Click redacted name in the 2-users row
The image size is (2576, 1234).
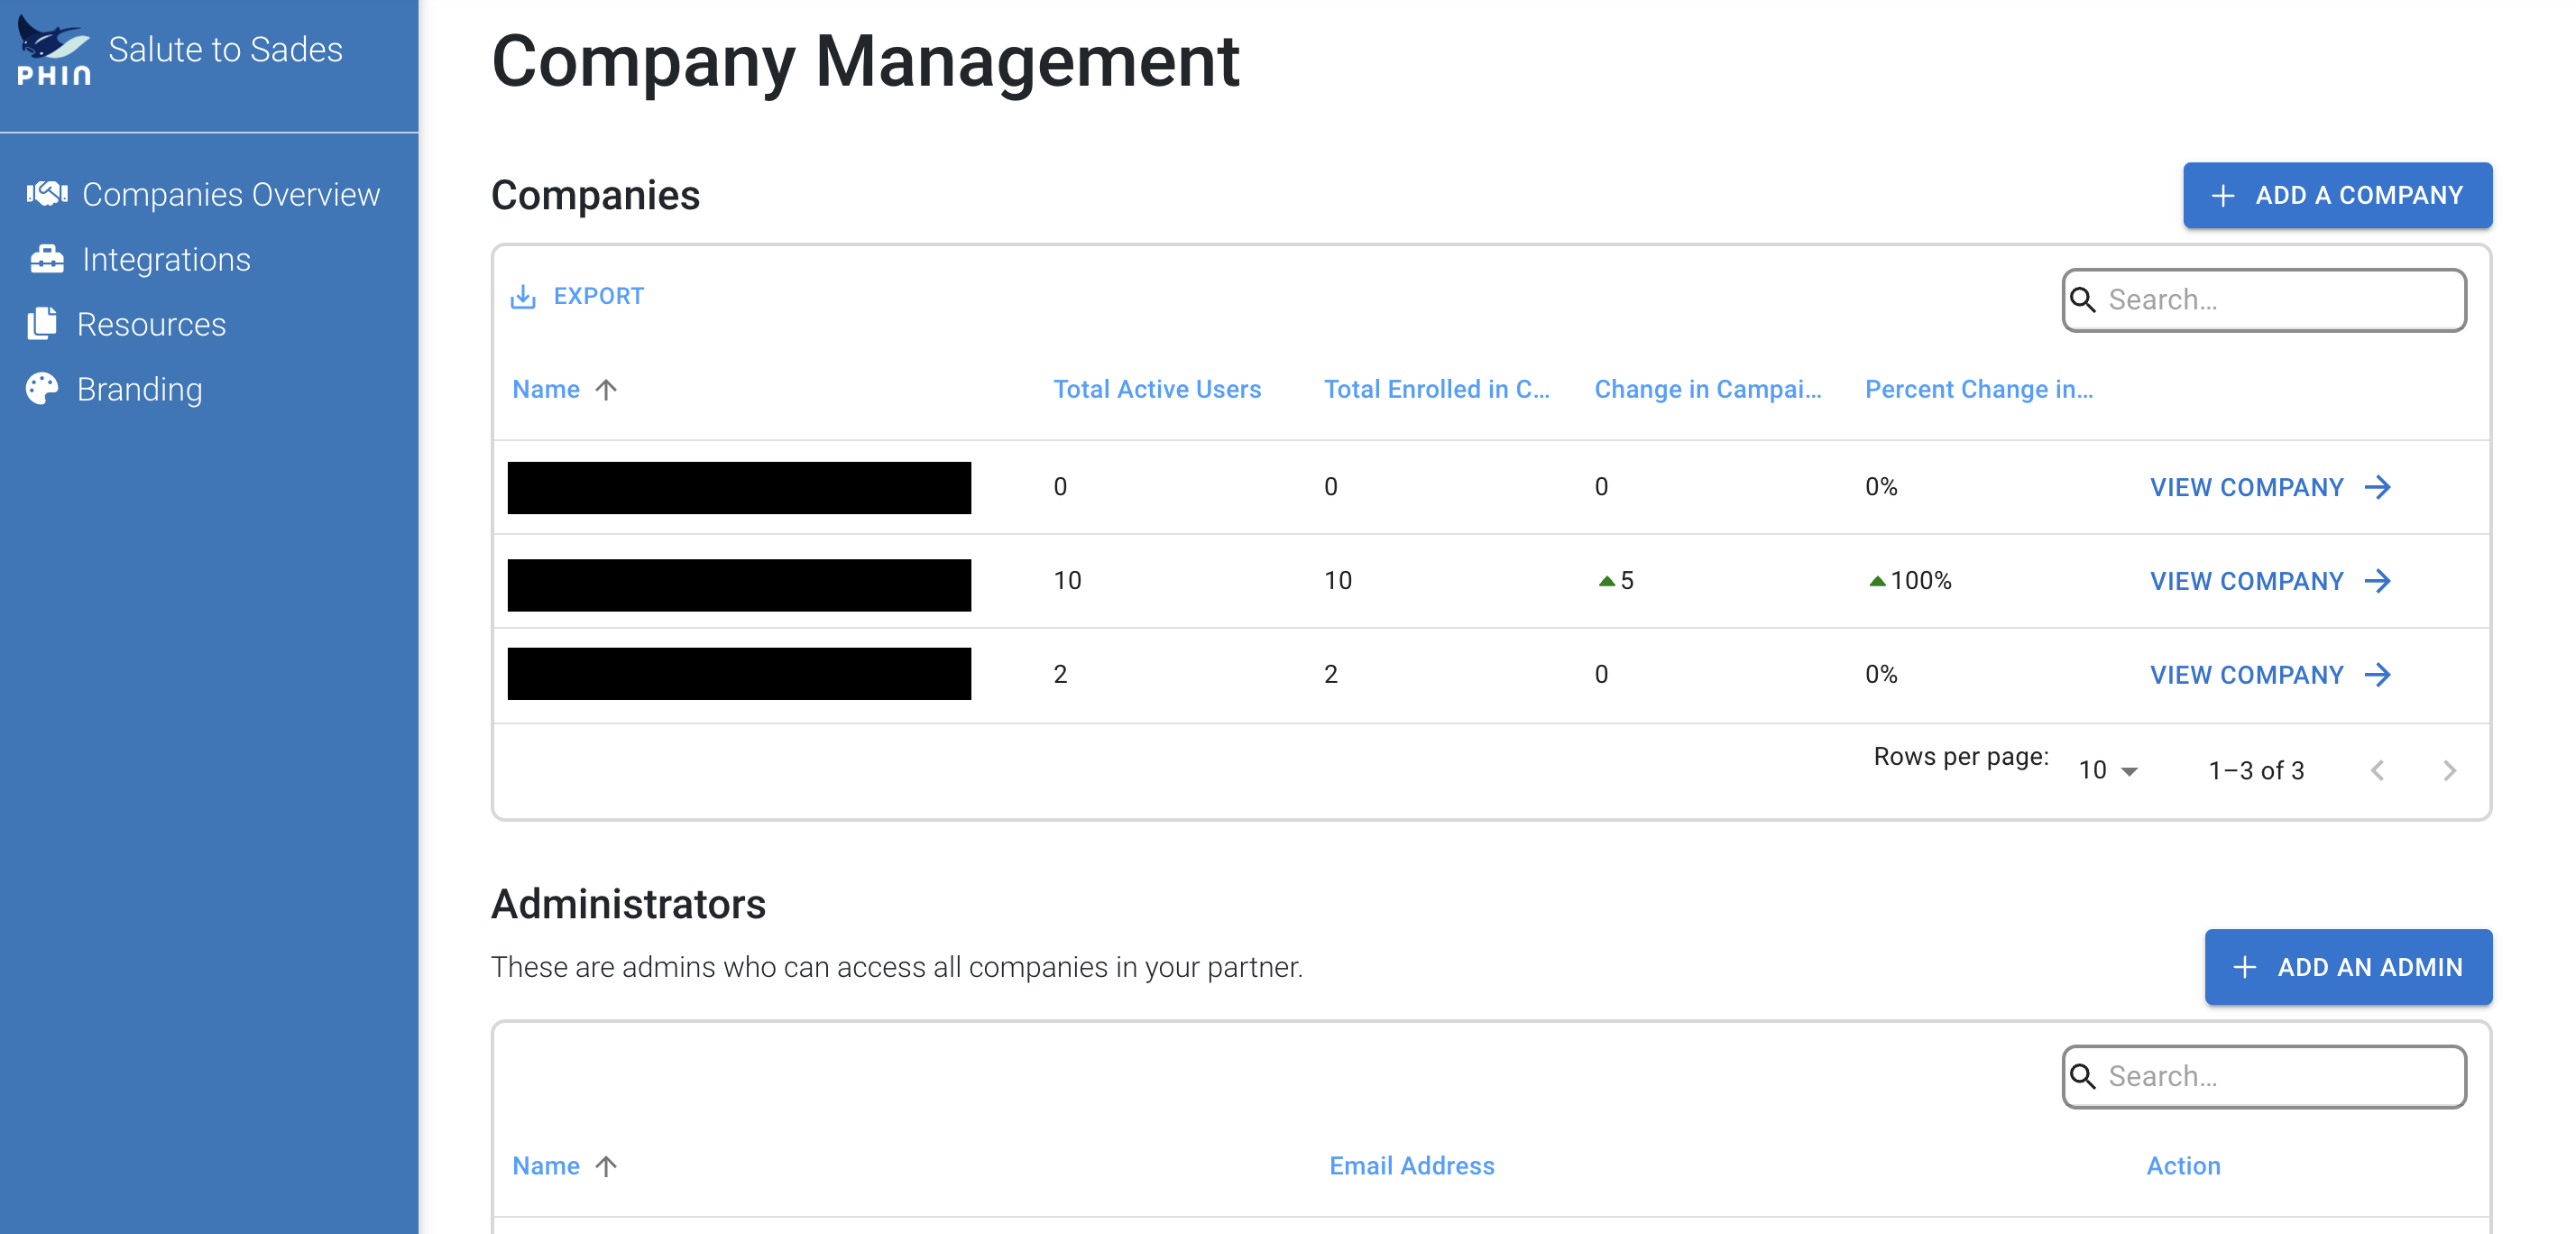tap(739, 674)
